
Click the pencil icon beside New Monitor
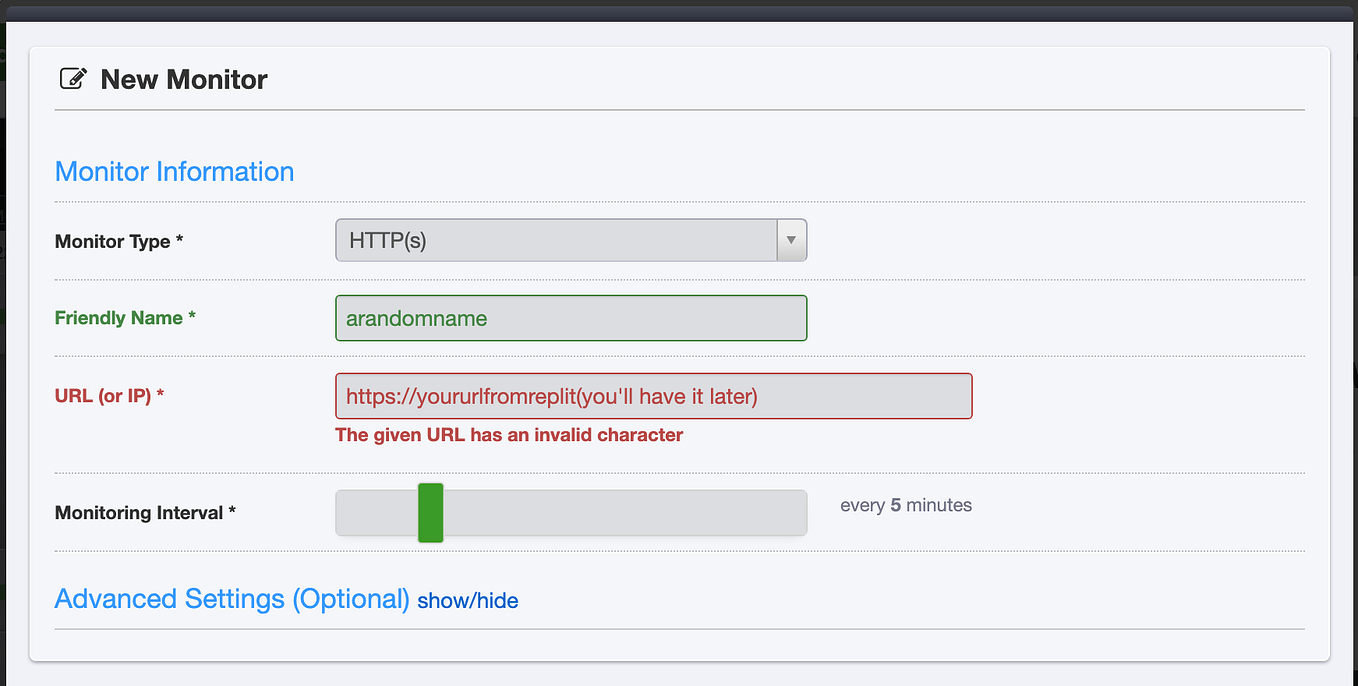[74, 76]
